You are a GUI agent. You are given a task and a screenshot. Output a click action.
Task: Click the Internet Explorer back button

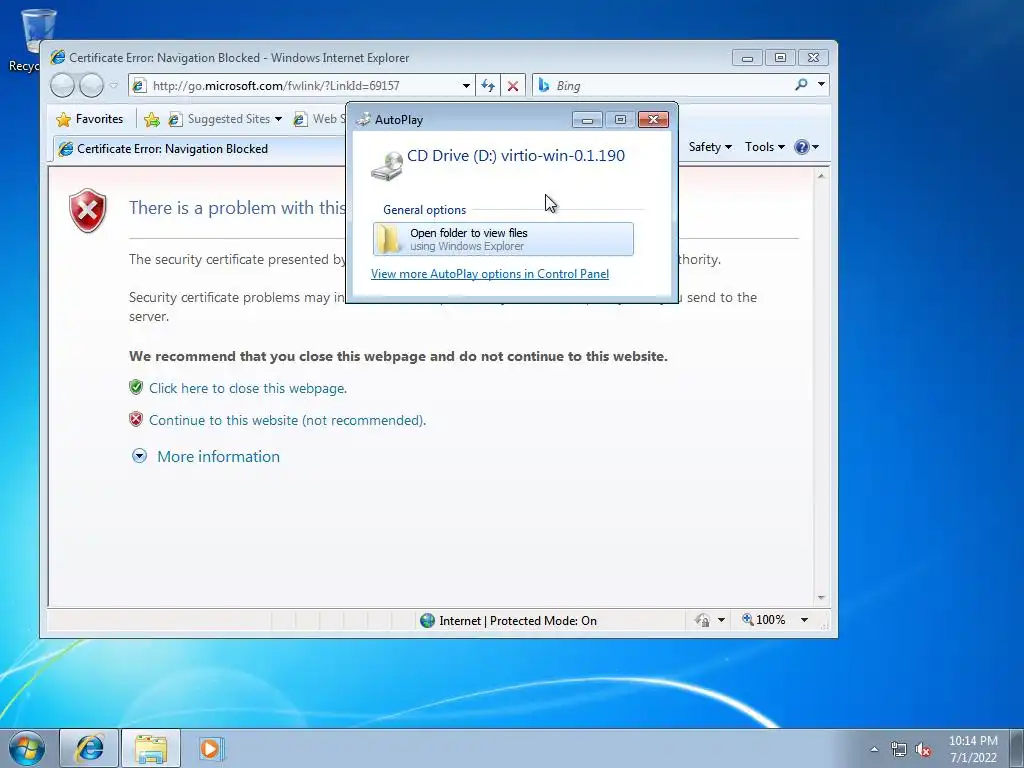click(62, 86)
